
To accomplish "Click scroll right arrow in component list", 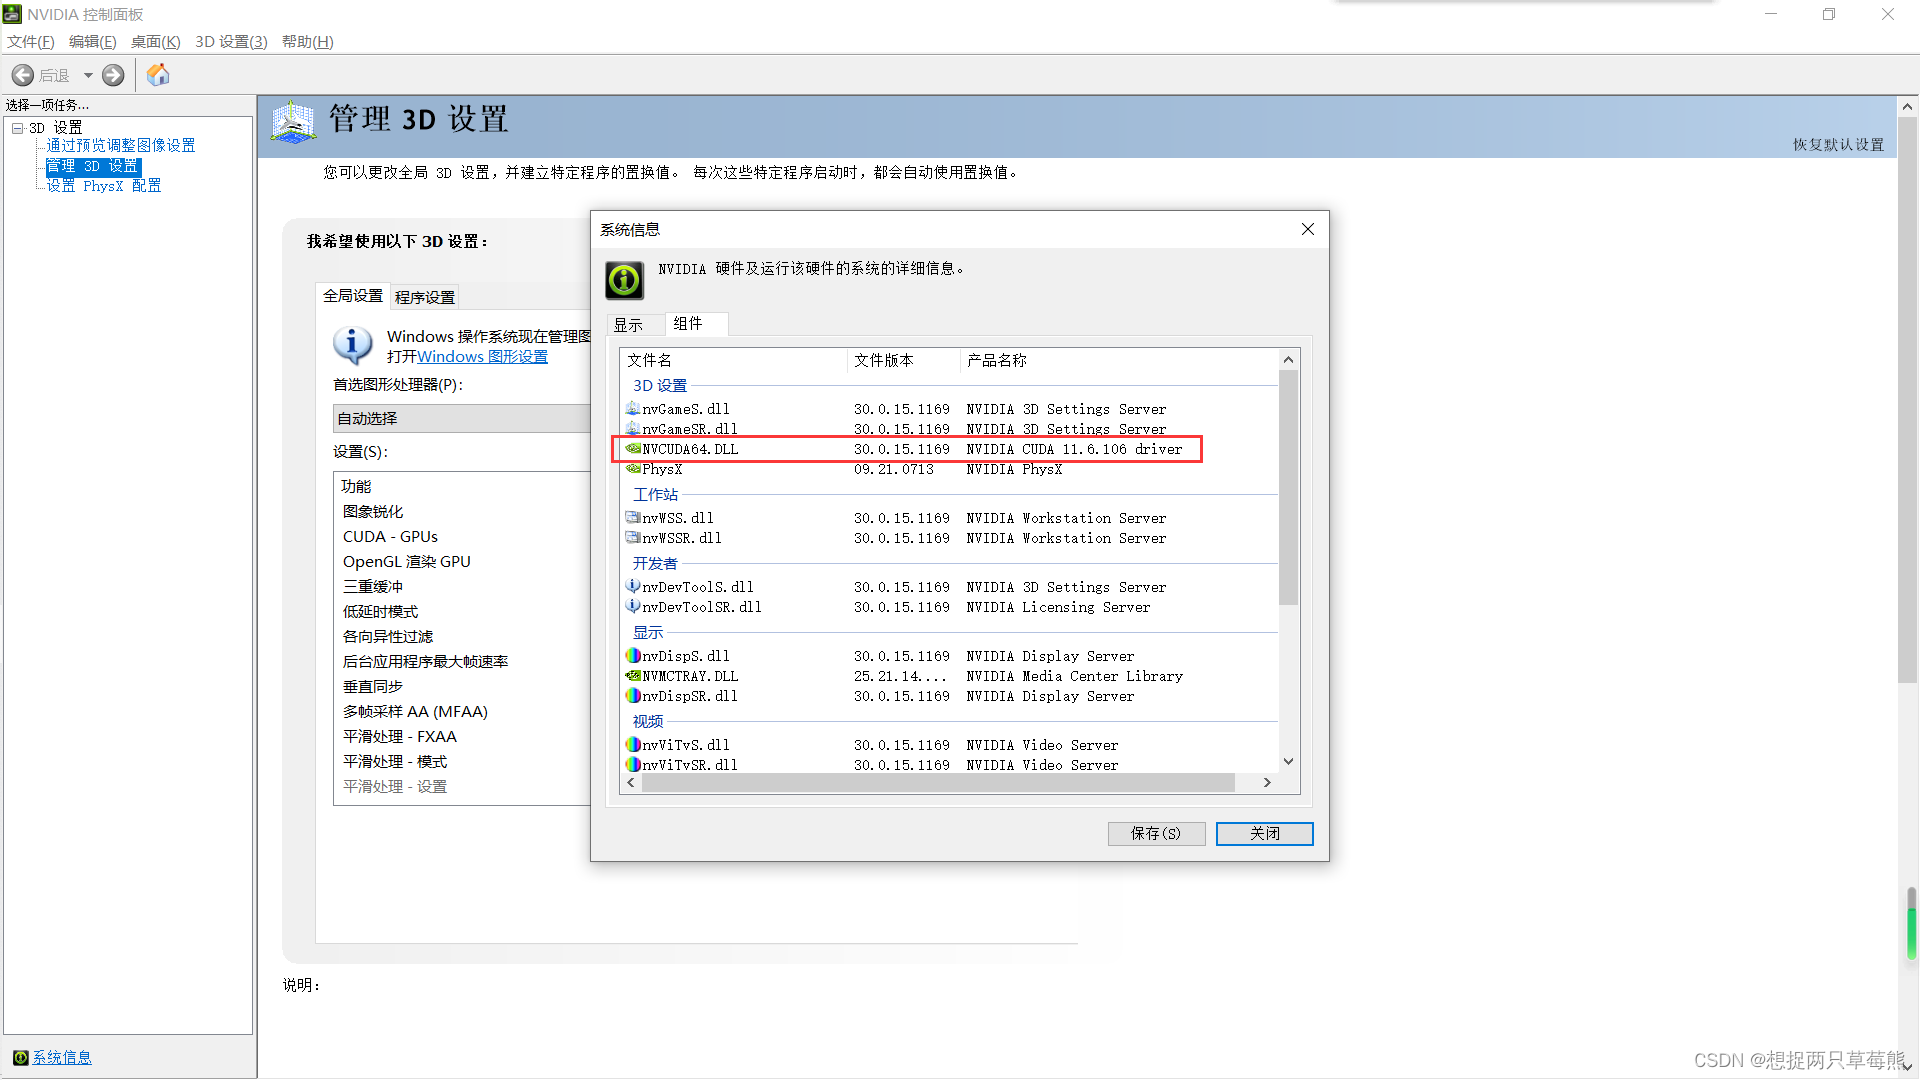I will click(x=1267, y=783).
